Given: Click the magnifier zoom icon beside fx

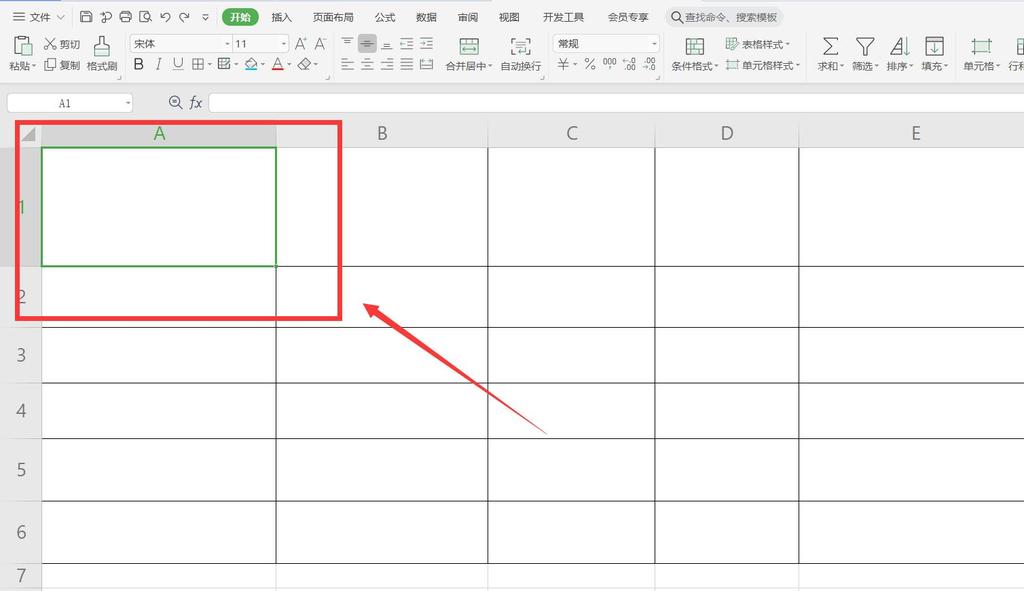Looking at the screenshot, I should pyautogui.click(x=175, y=103).
